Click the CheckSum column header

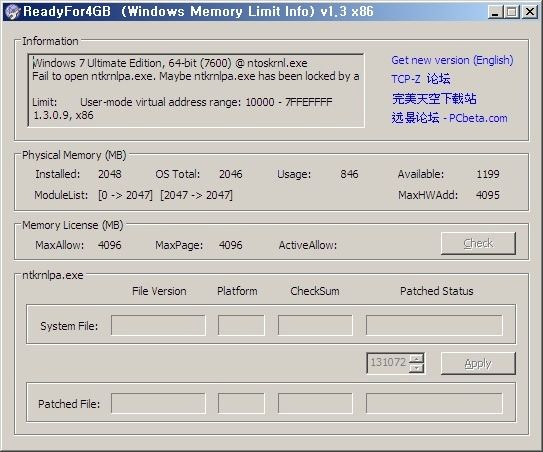point(315,291)
